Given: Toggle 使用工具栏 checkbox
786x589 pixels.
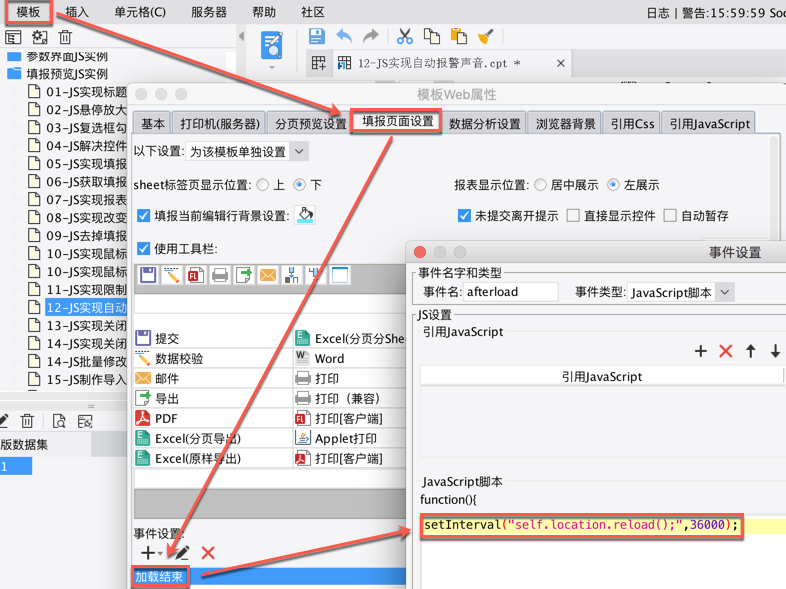Looking at the screenshot, I should point(143,249).
